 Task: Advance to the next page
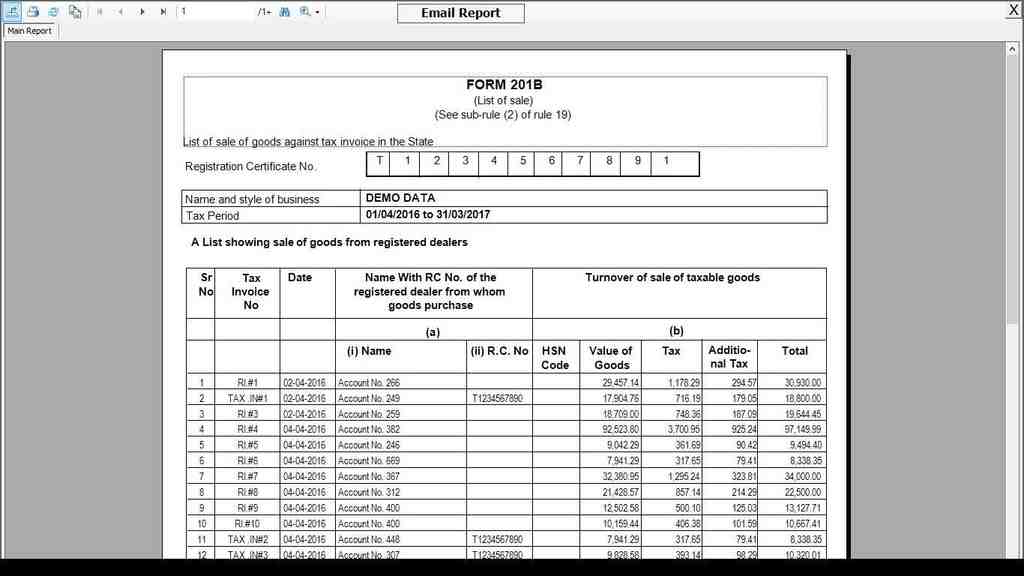click(142, 12)
